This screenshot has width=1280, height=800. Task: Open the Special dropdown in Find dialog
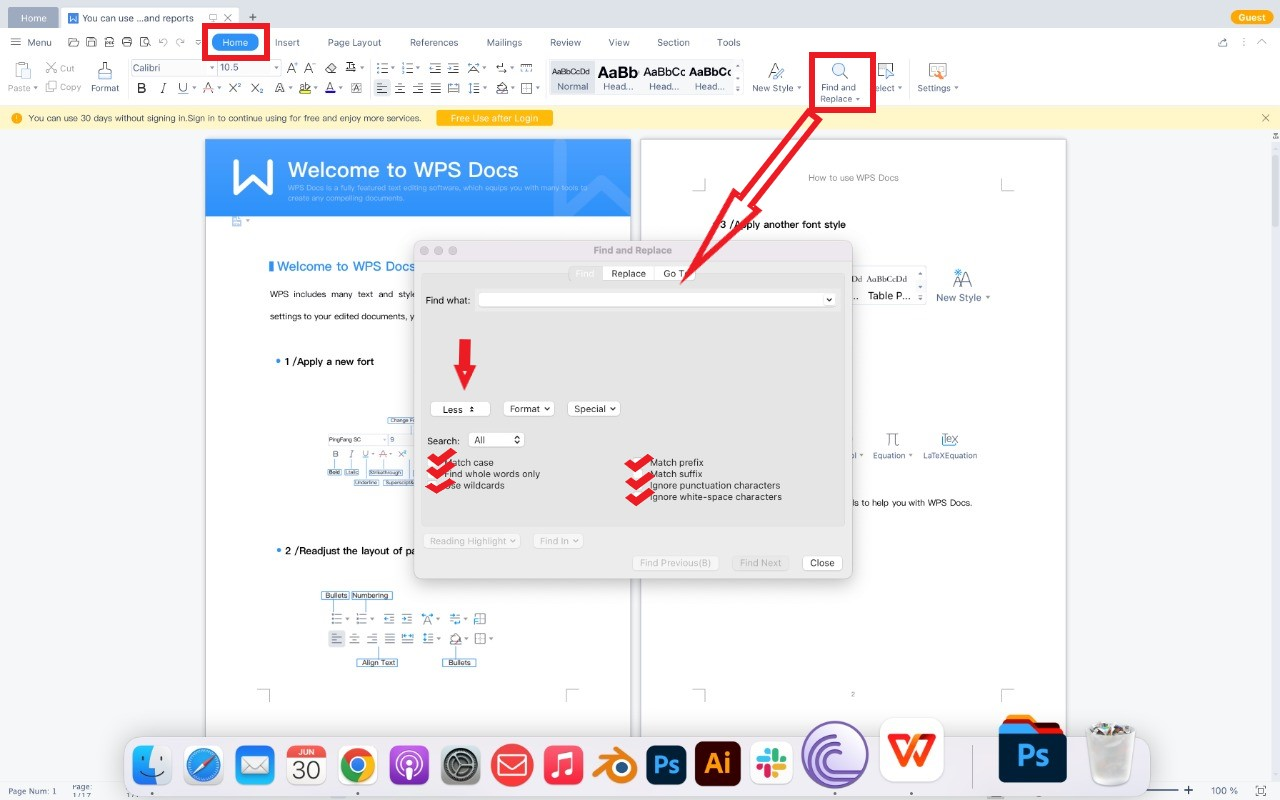pos(593,408)
